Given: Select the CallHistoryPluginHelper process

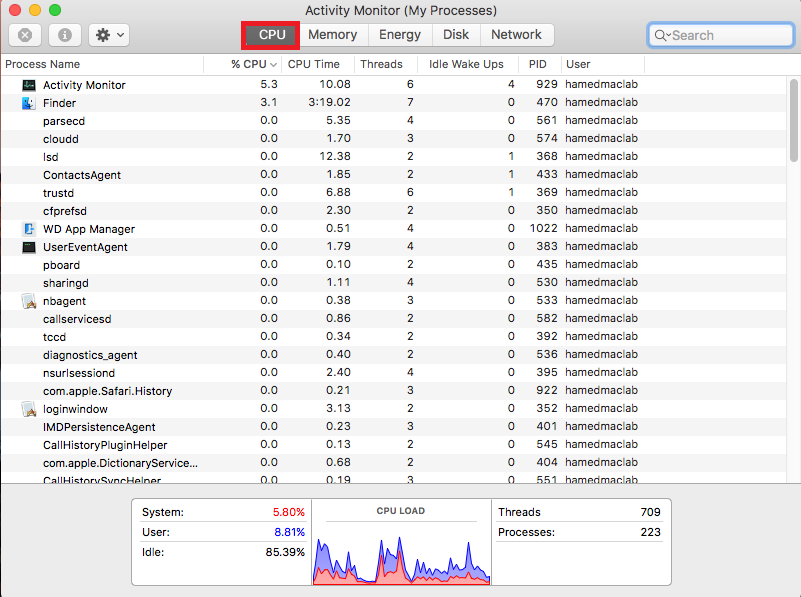Looking at the screenshot, I should click(x=105, y=445).
